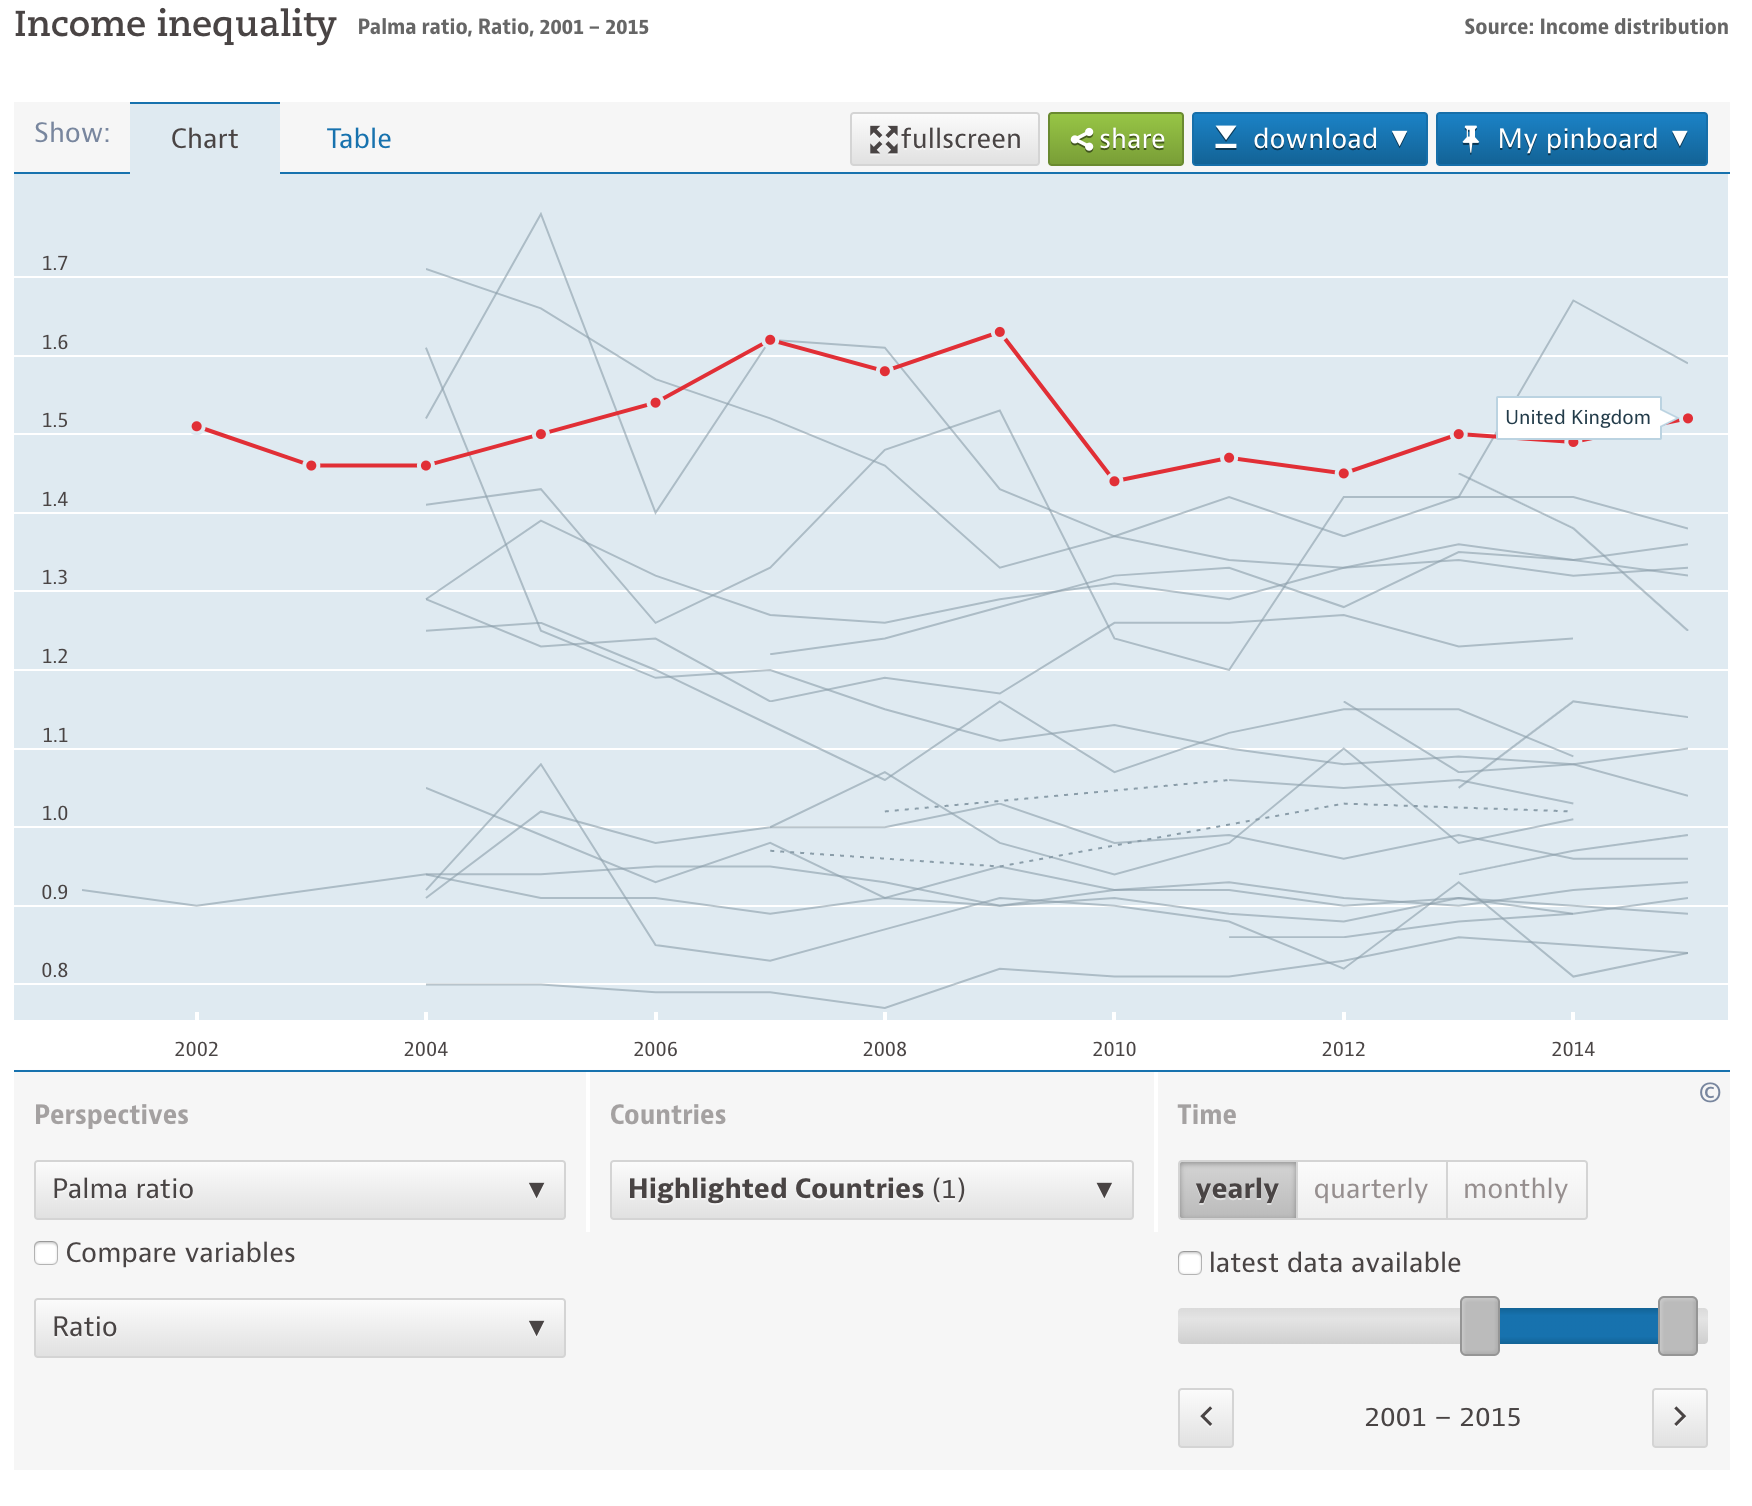Enable the Compare variables checkbox
This screenshot has width=1752, height=1506.
click(46, 1253)
